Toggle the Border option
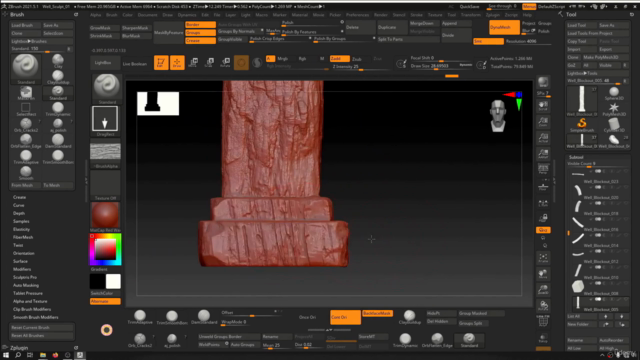The image size is (640, 360). click(200, 24)
